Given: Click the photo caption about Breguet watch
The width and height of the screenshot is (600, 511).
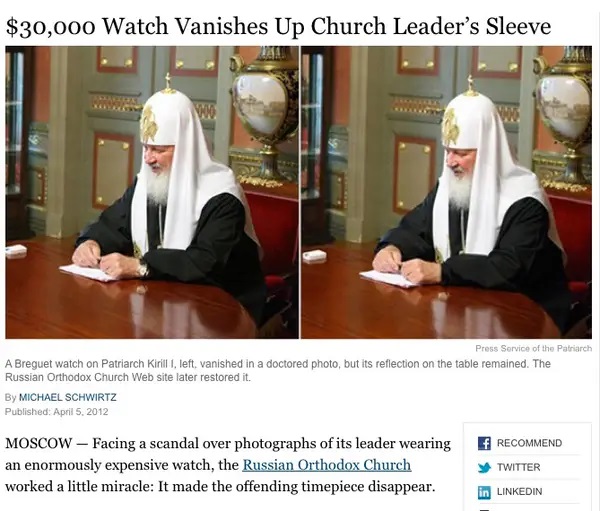Looking at the screenshot, I should pos(278,370).
